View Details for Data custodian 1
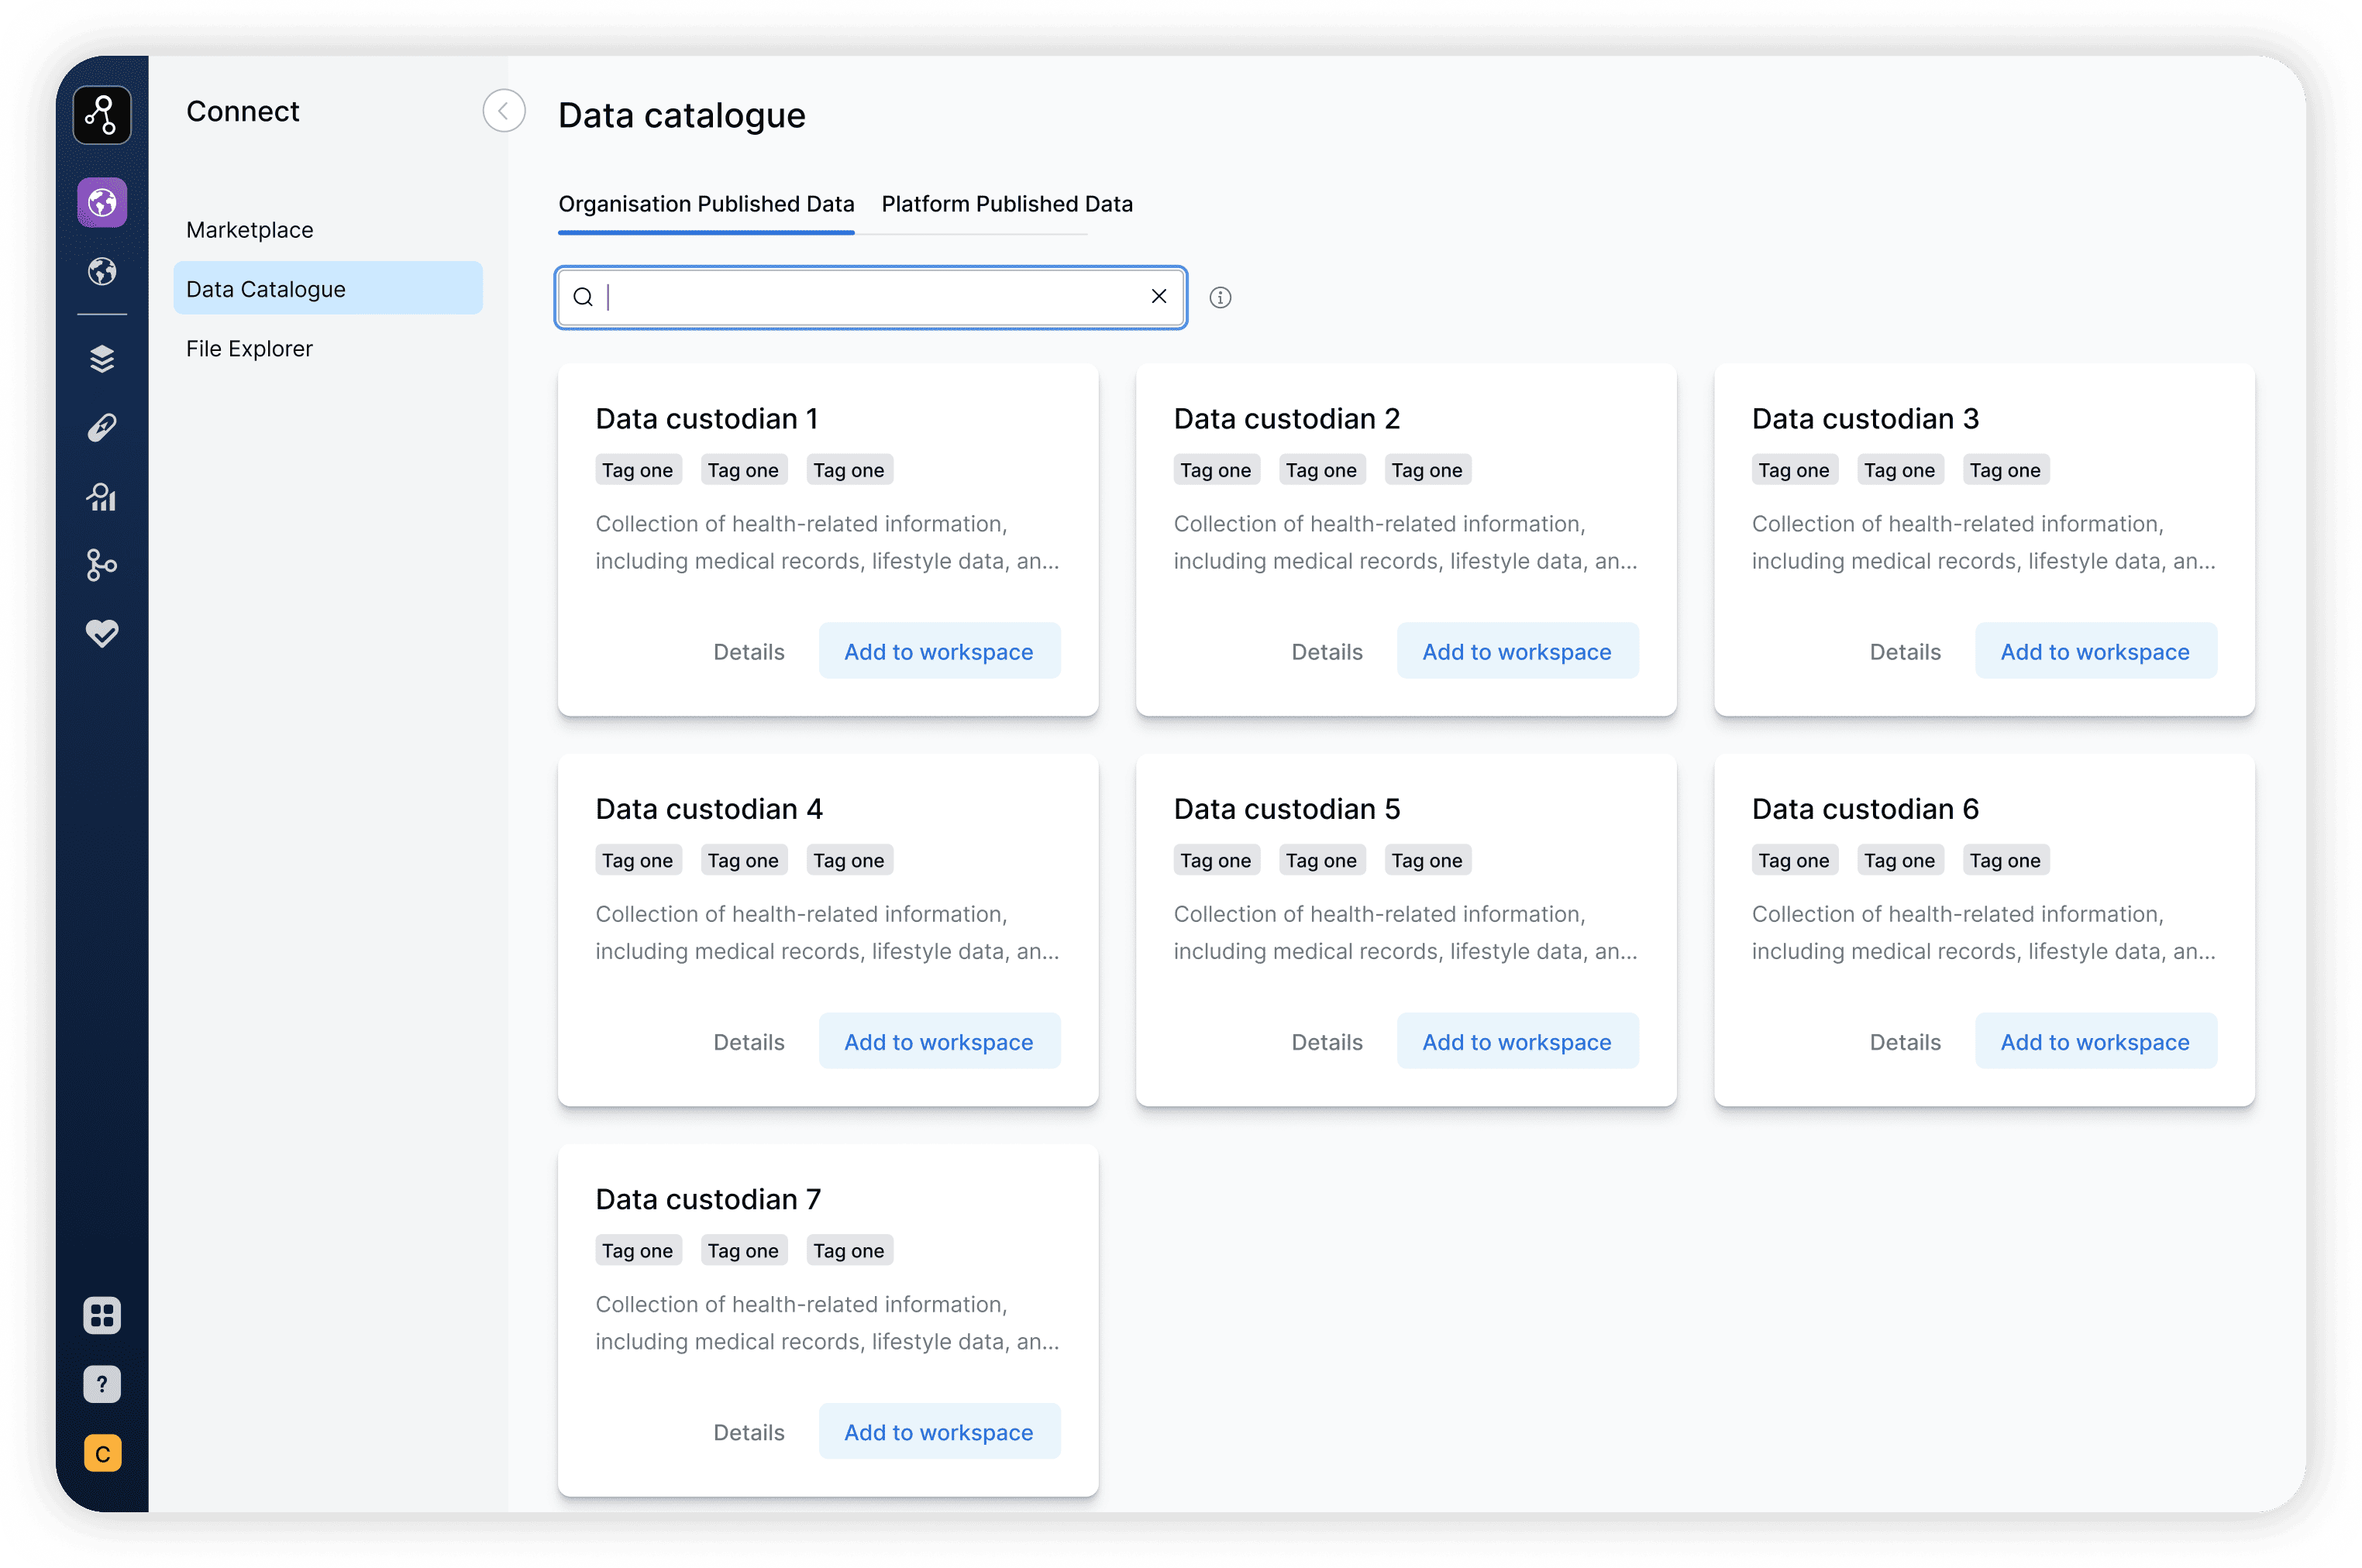The width and height of the screenshot is (2362, 1568). pos(749,652)
